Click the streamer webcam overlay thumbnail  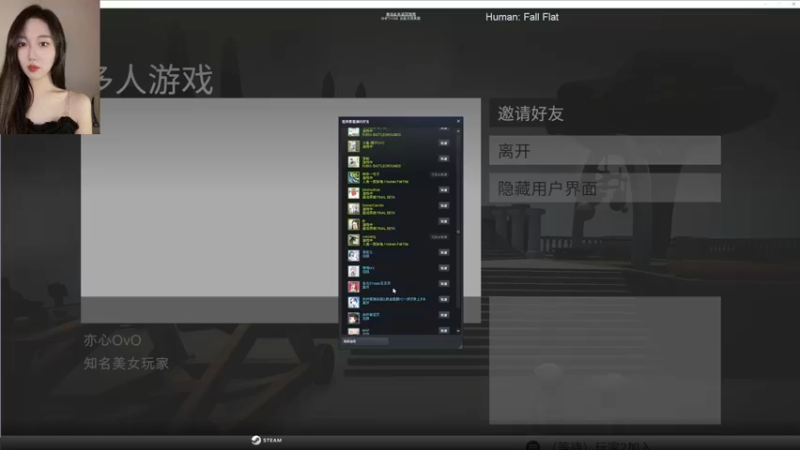(50, 67)
